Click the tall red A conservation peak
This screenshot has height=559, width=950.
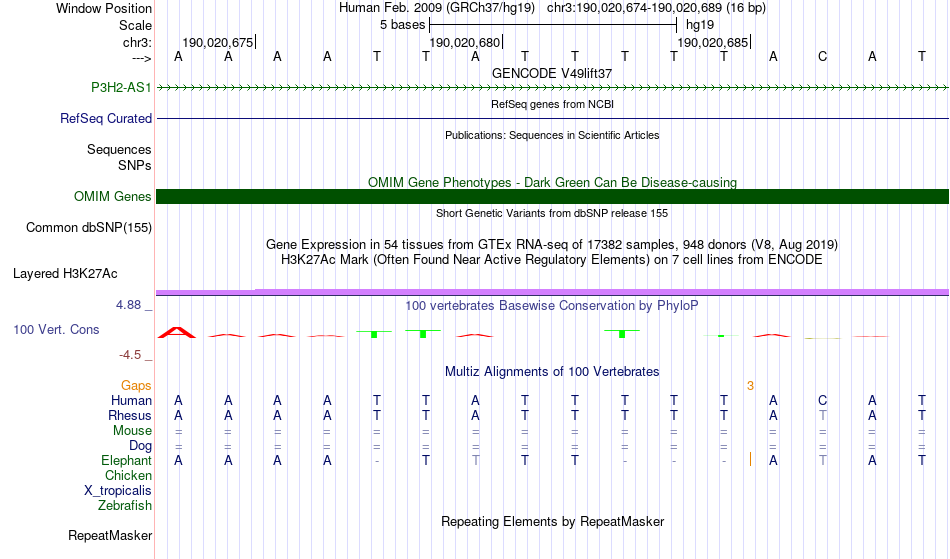[x=177, y=332]
